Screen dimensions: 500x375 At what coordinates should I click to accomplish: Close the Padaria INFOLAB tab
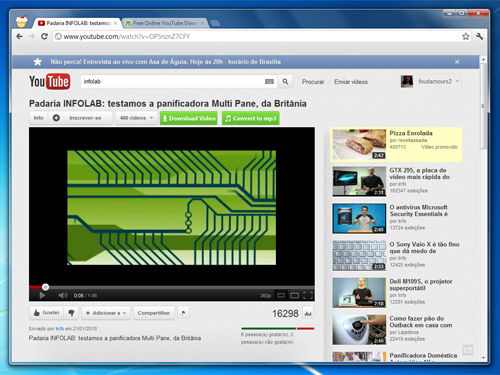pos(116,23)
